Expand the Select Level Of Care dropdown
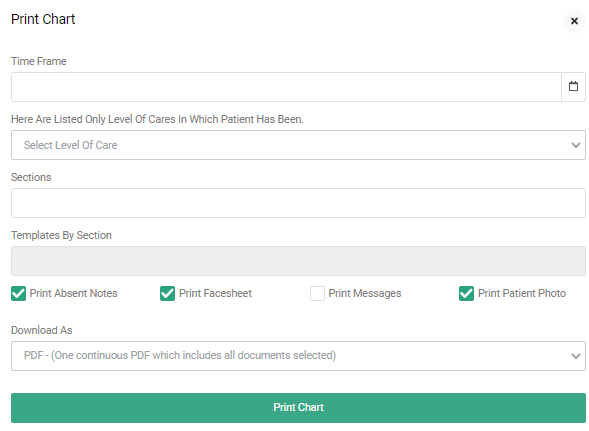Viewport: 589px width, 431px height. pyautogui.click(x=298, y=145)
